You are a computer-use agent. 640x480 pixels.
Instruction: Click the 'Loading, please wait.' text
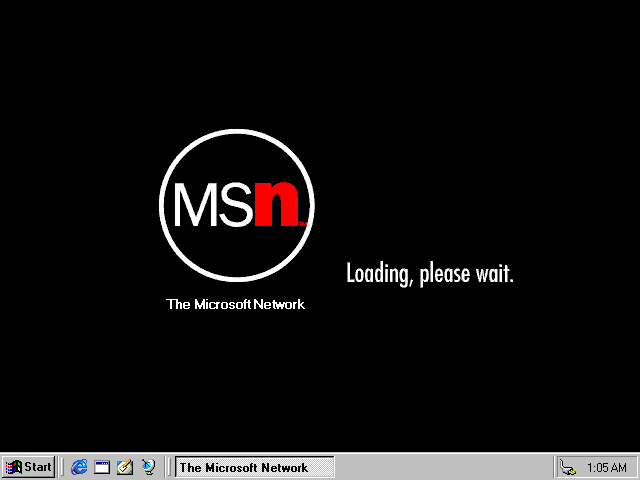pyautogui.click(x=430, y=273)
